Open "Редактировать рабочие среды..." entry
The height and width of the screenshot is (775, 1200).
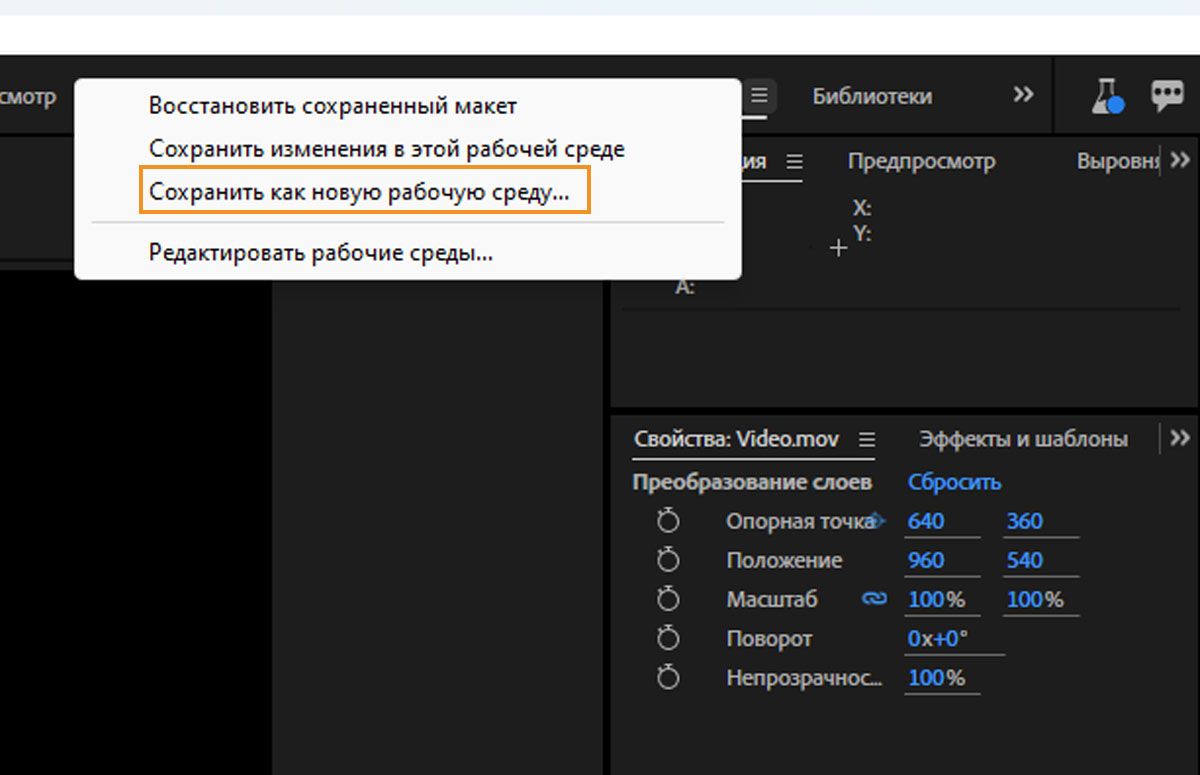321,253
